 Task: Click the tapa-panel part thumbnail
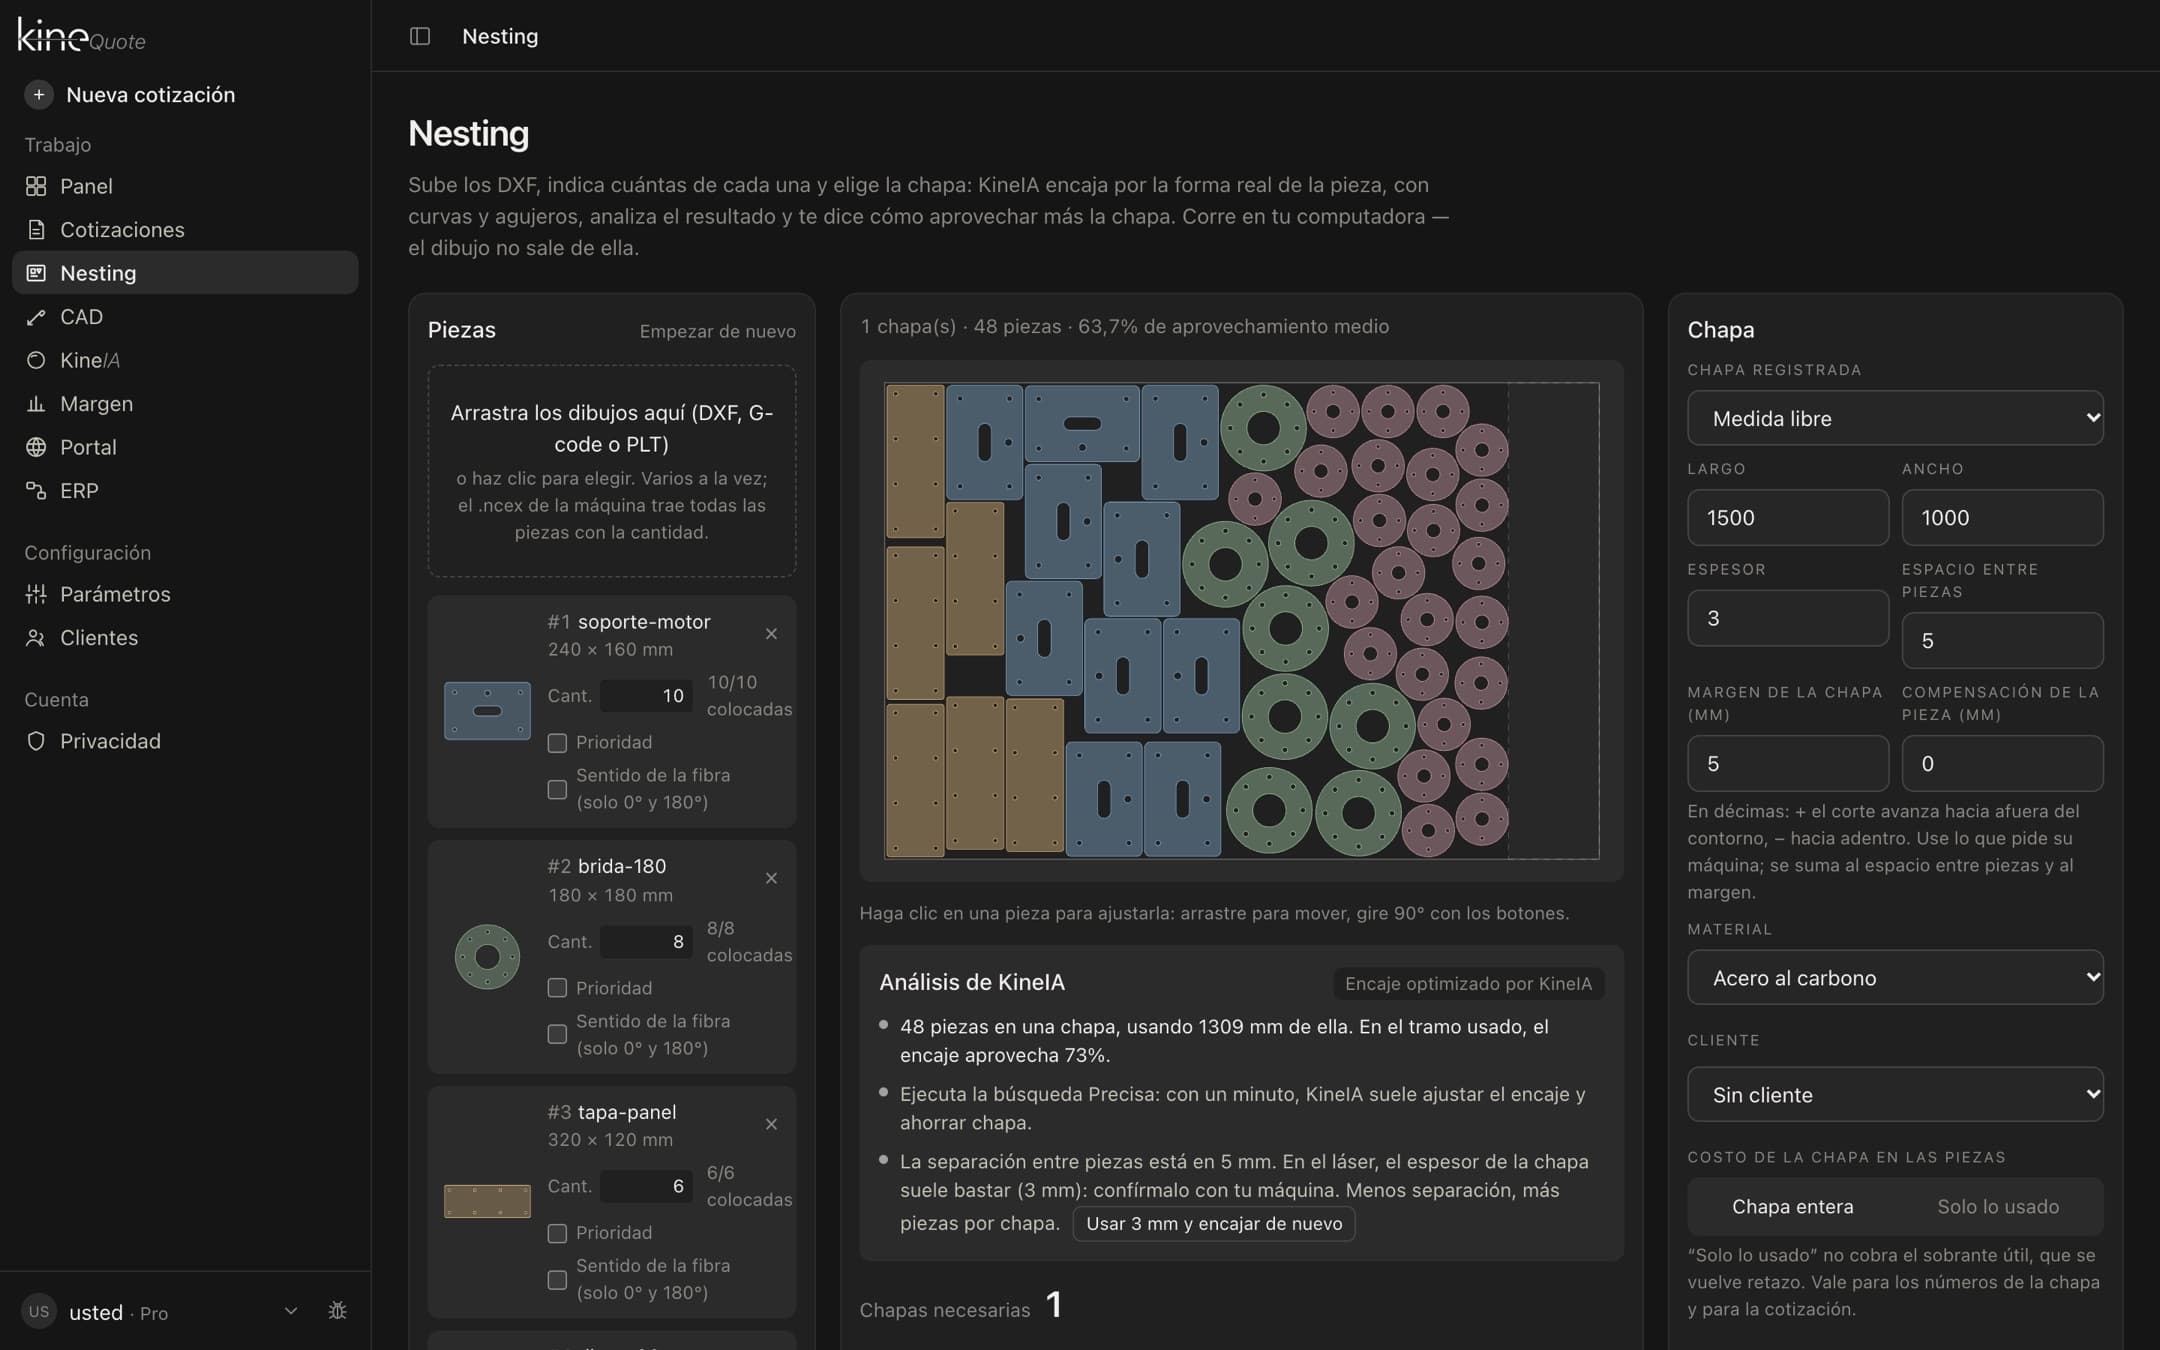pos(487,1201)
